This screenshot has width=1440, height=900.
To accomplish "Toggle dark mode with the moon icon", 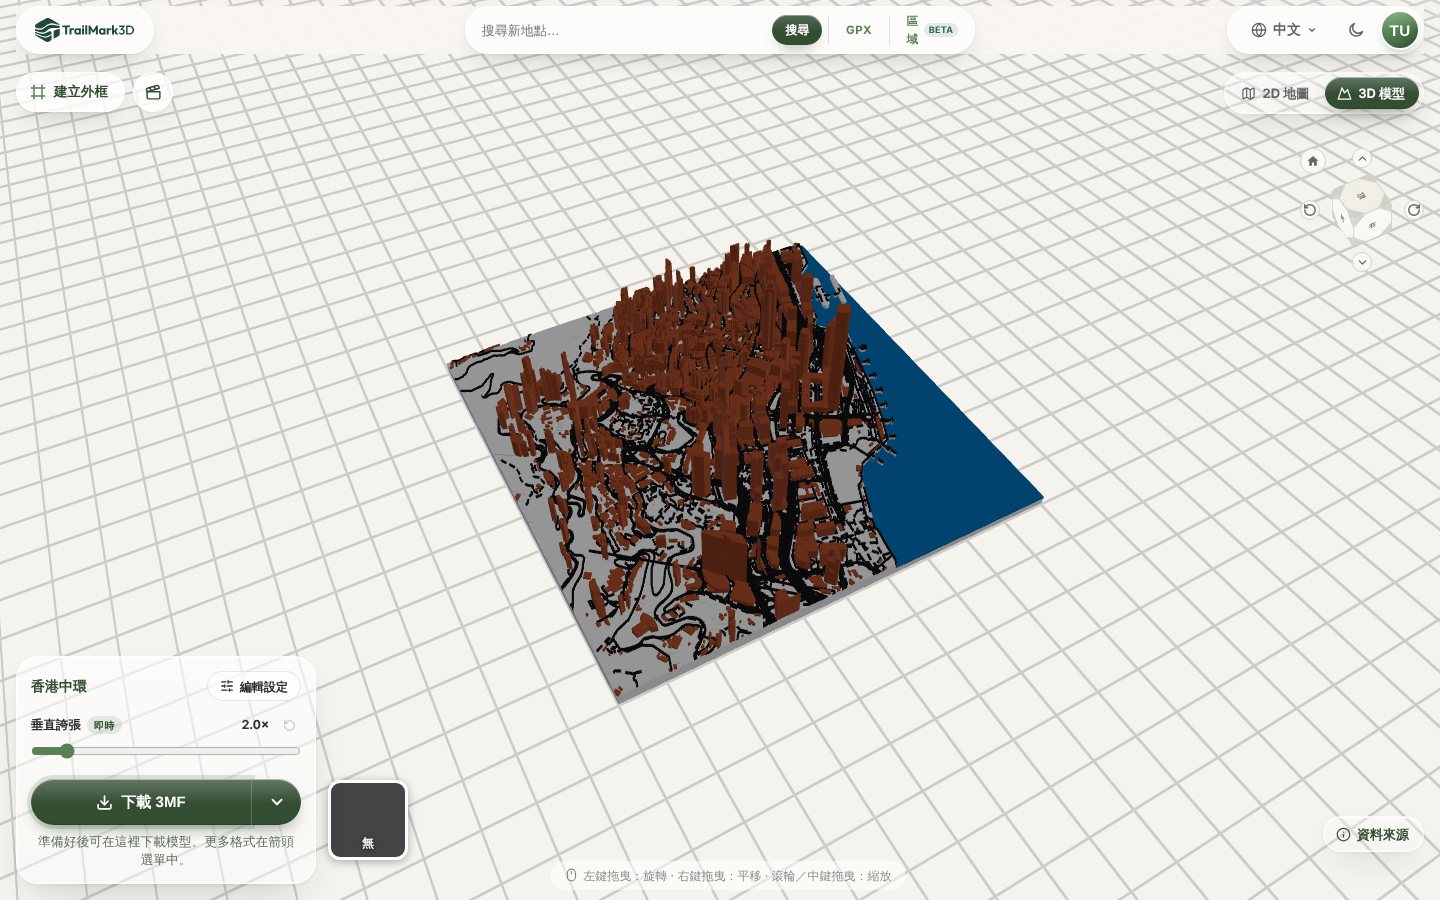I will point(1356,30).
